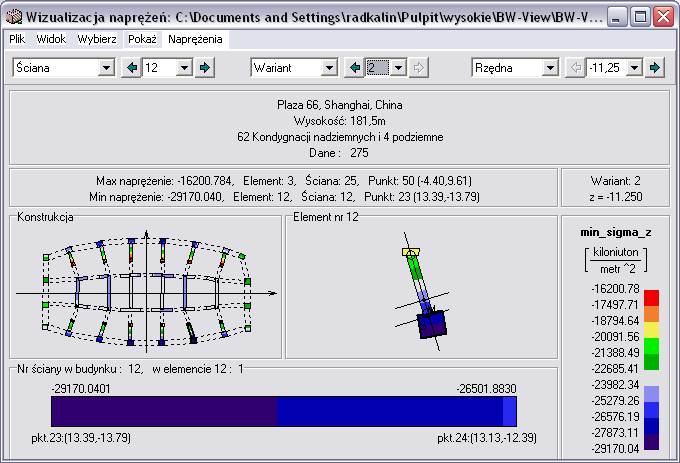Click the Wysokość: 181,5m text
The height and width of the screenshot is (463, 680).
click(x=340, y=121)
